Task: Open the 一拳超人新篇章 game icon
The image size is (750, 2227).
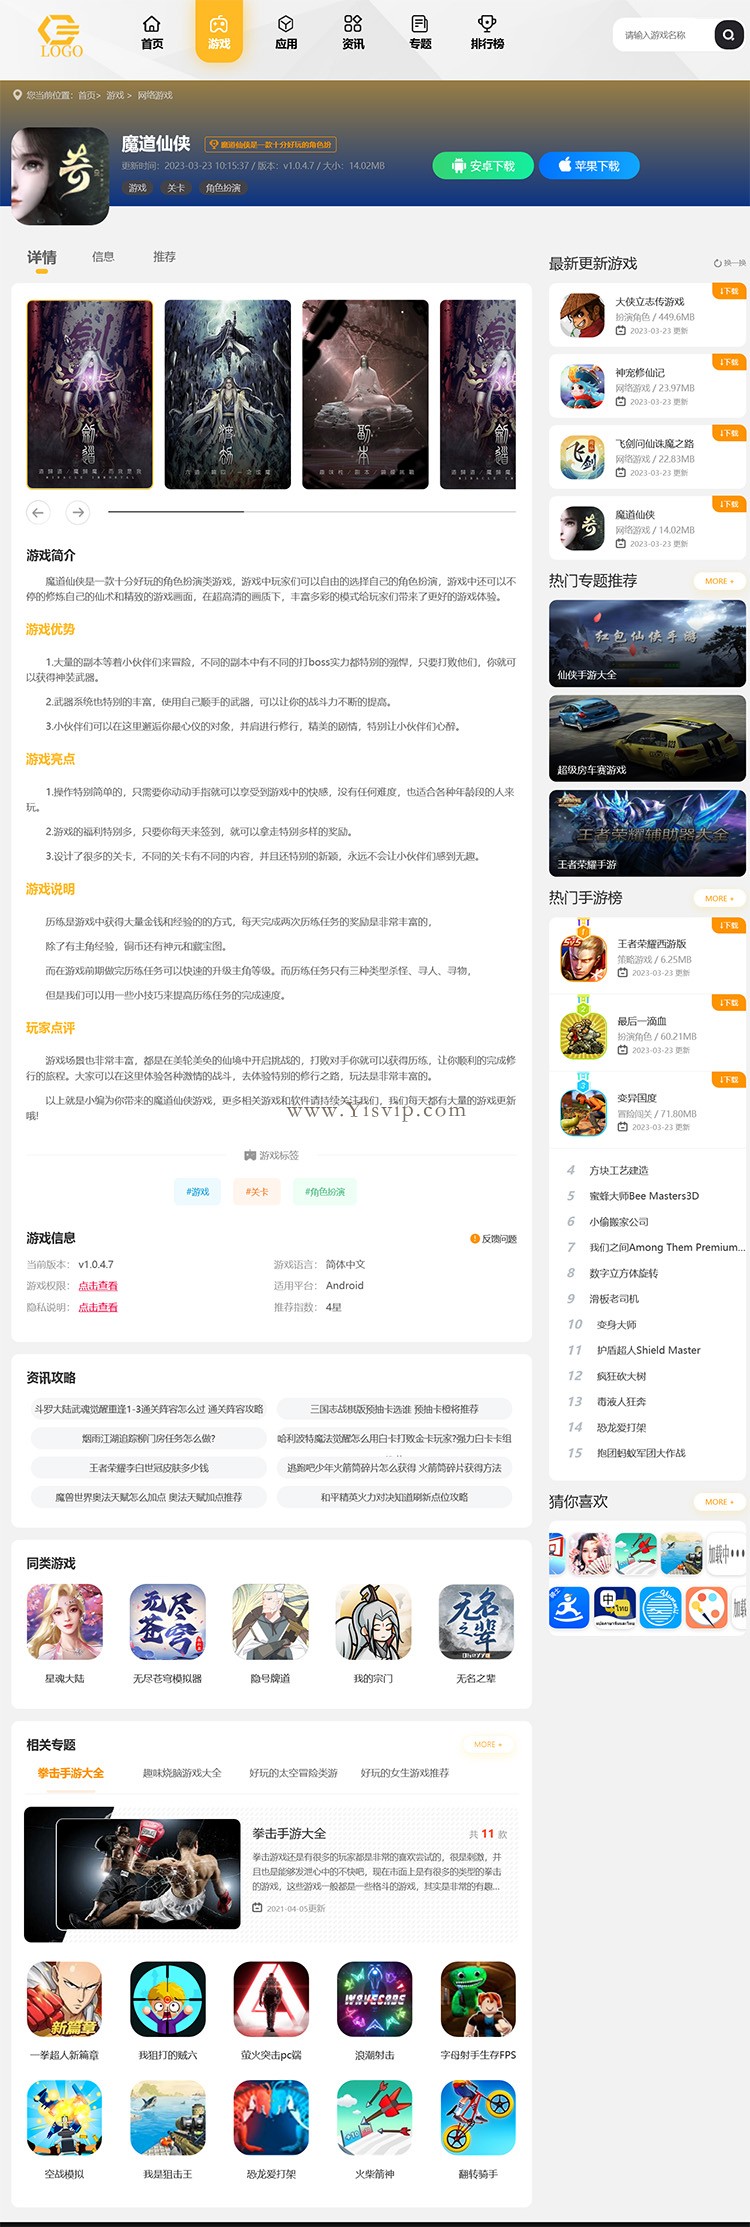Action: (65, 1999)
